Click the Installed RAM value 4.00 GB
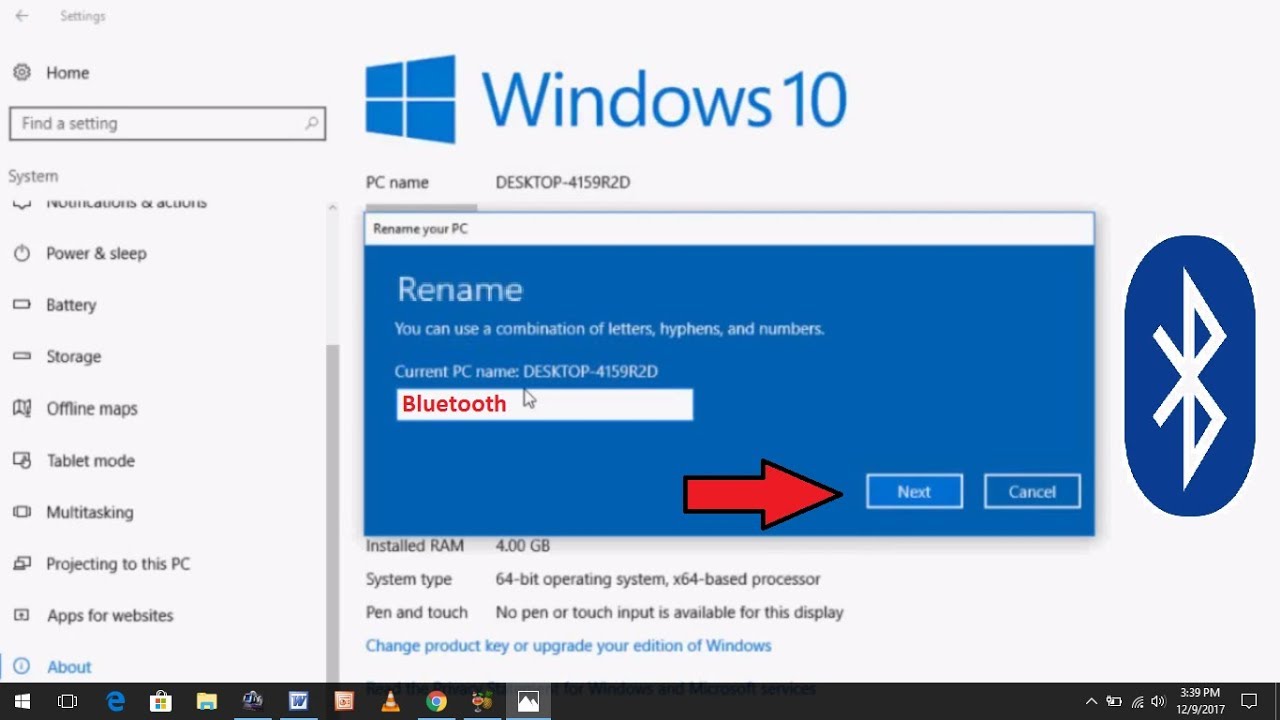The width and height of the screenshot is (1280, 720). [x=523, y=546]
